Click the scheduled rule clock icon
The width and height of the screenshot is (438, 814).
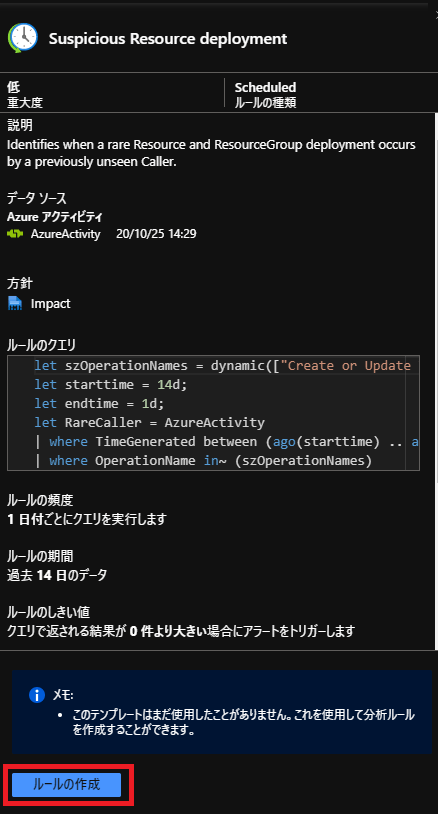point(23,38)
